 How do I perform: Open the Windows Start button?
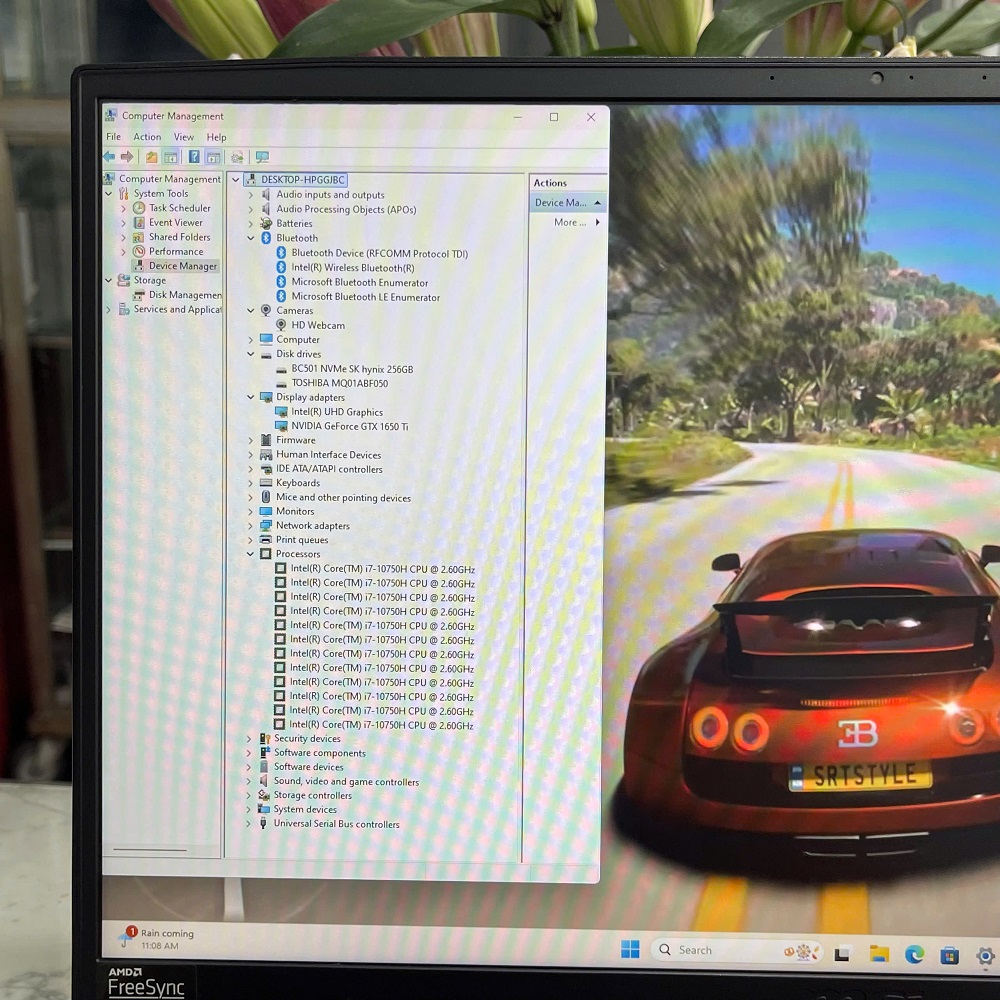click(630, 949)
